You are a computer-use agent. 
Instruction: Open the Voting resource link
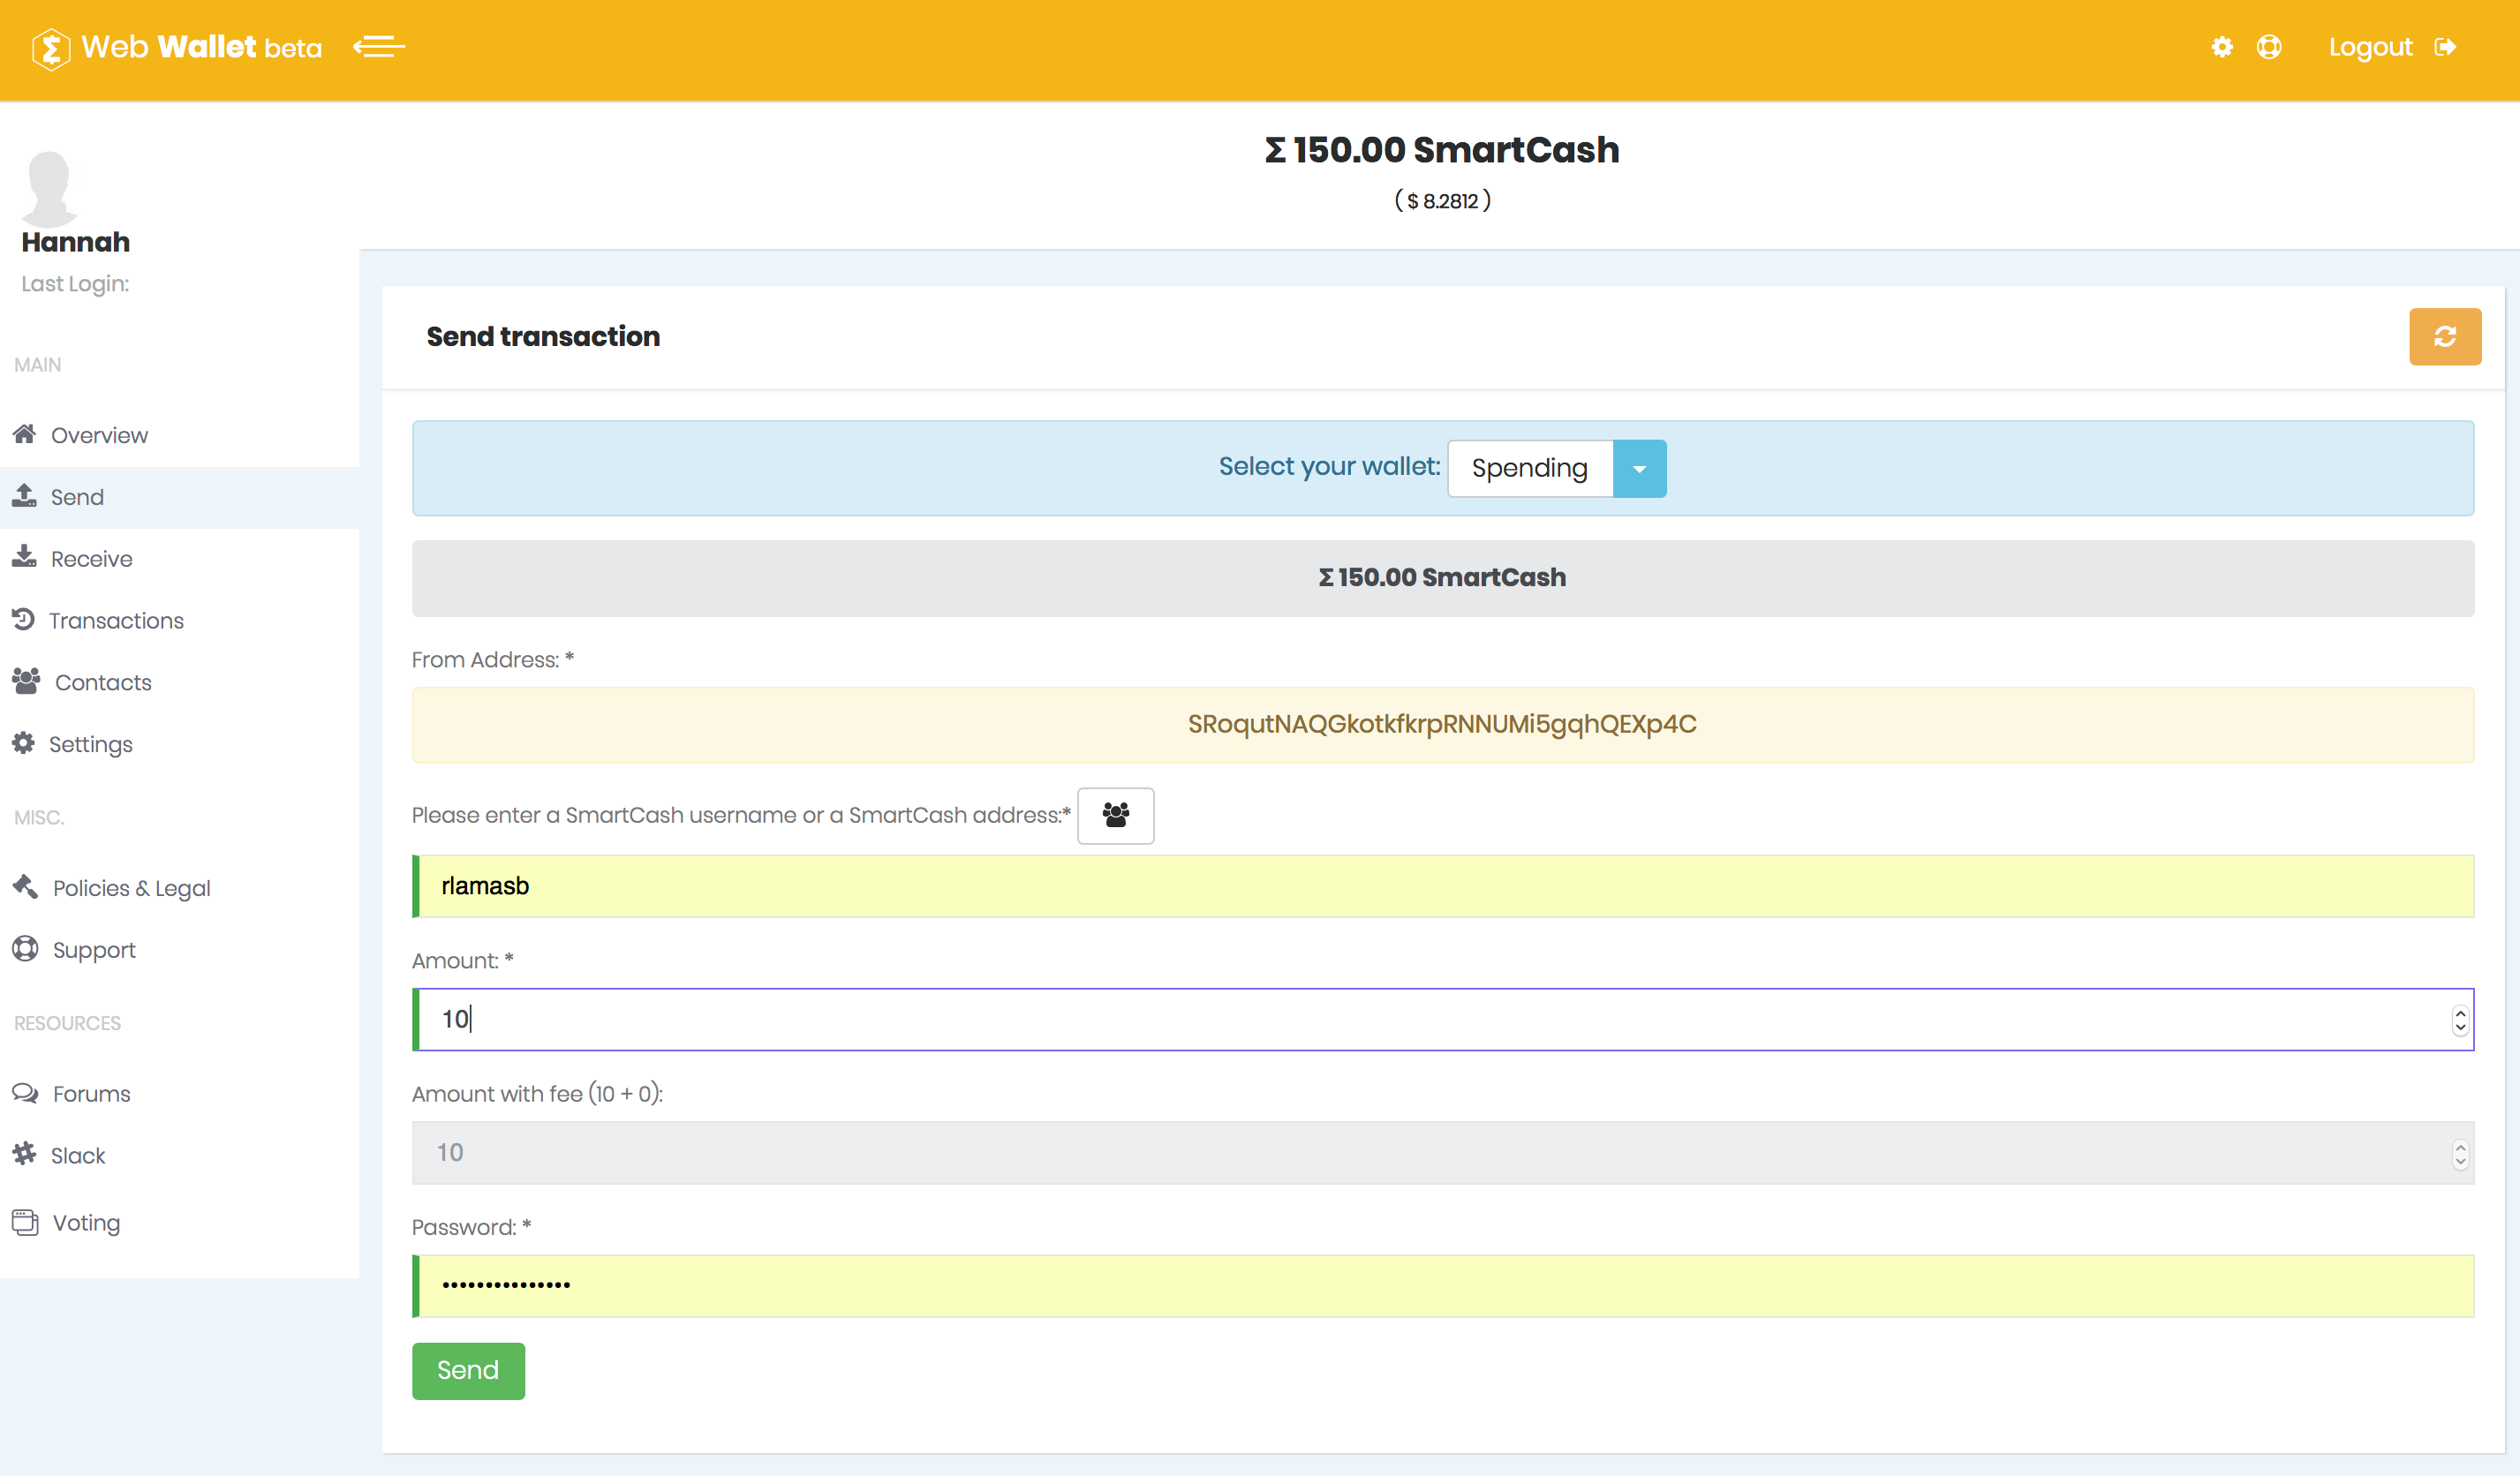86,1223
